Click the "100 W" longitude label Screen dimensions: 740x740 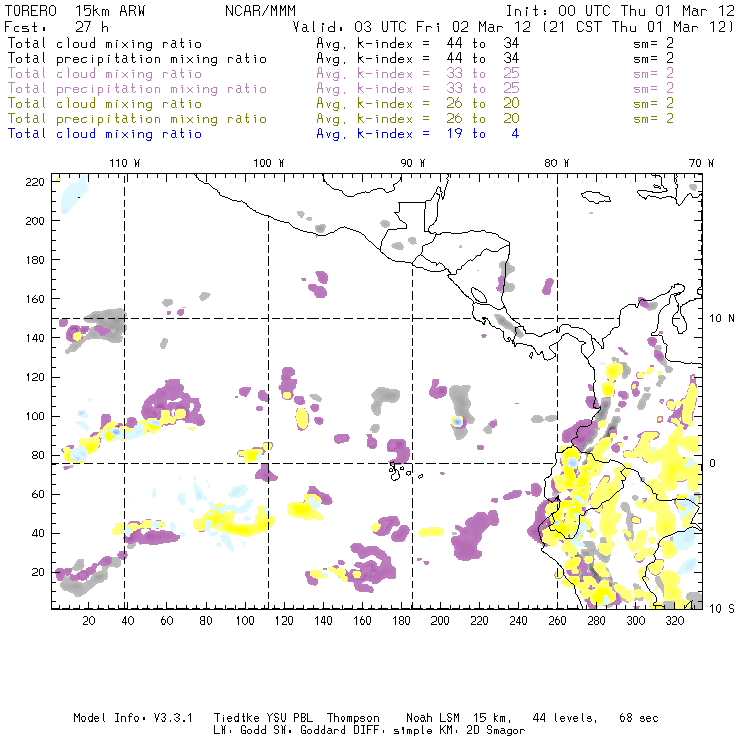[269, 163]
